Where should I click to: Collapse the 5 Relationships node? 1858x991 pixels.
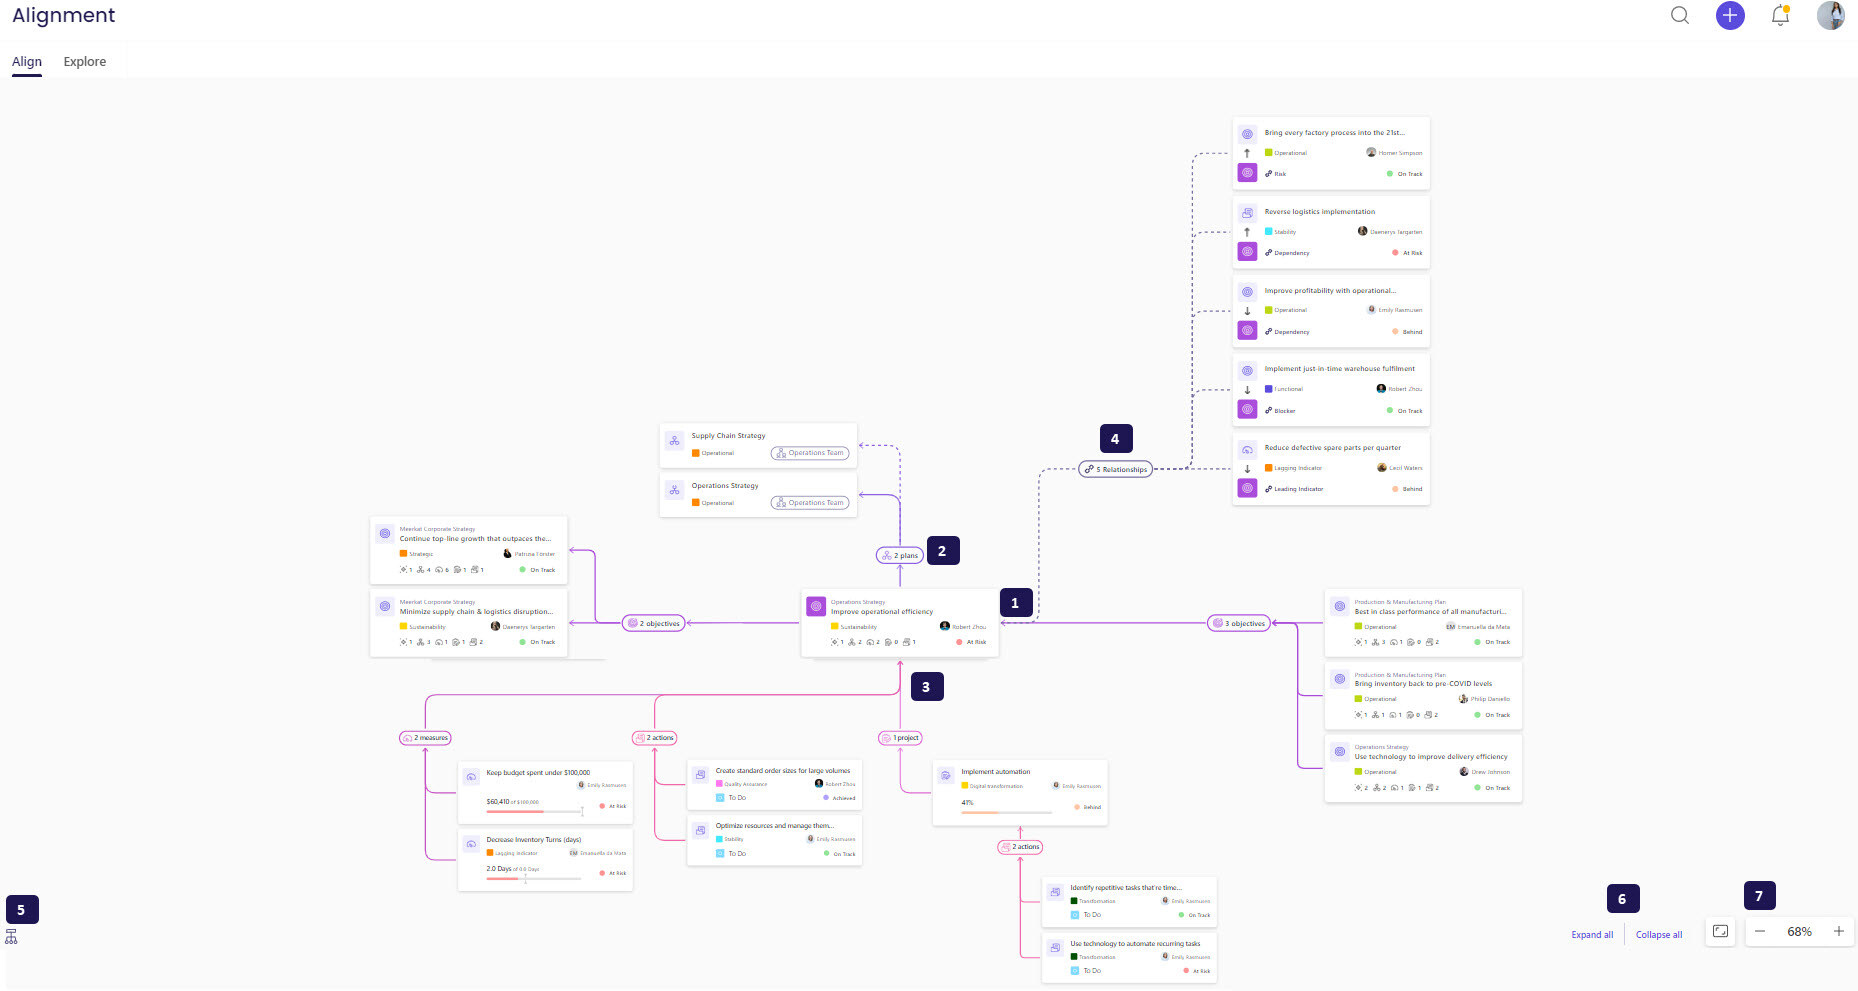(1115, 469)
